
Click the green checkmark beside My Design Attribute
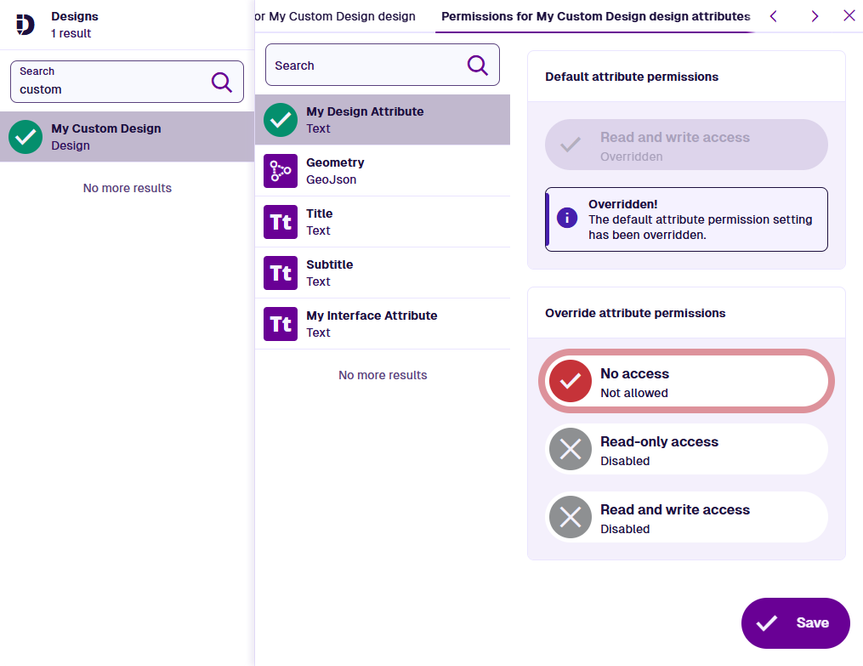pyautogui.click(x=280, y=119)
